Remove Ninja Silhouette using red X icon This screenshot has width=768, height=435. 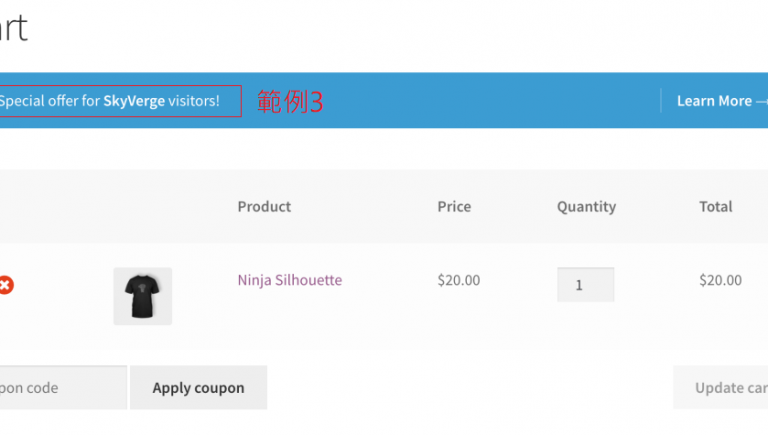pyautogui.click(x=6, y=285)
